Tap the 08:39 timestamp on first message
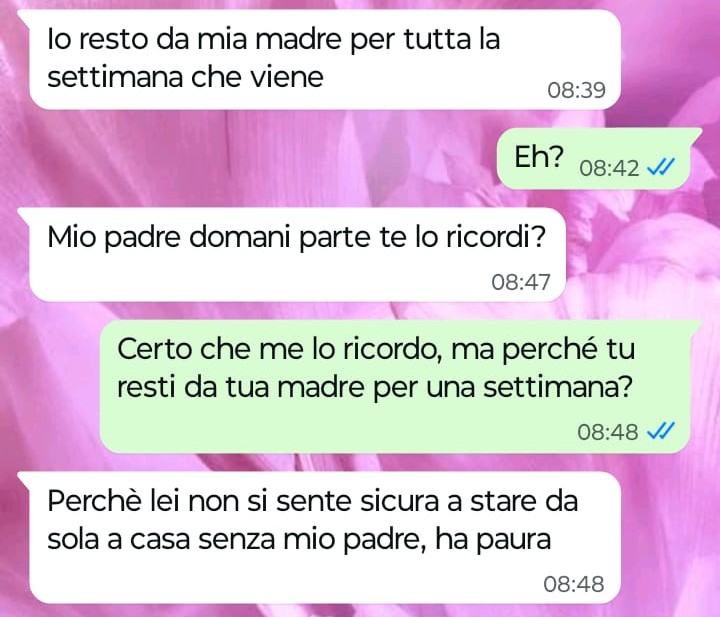This screenshot has height=617, width=720. click(576, 90)
